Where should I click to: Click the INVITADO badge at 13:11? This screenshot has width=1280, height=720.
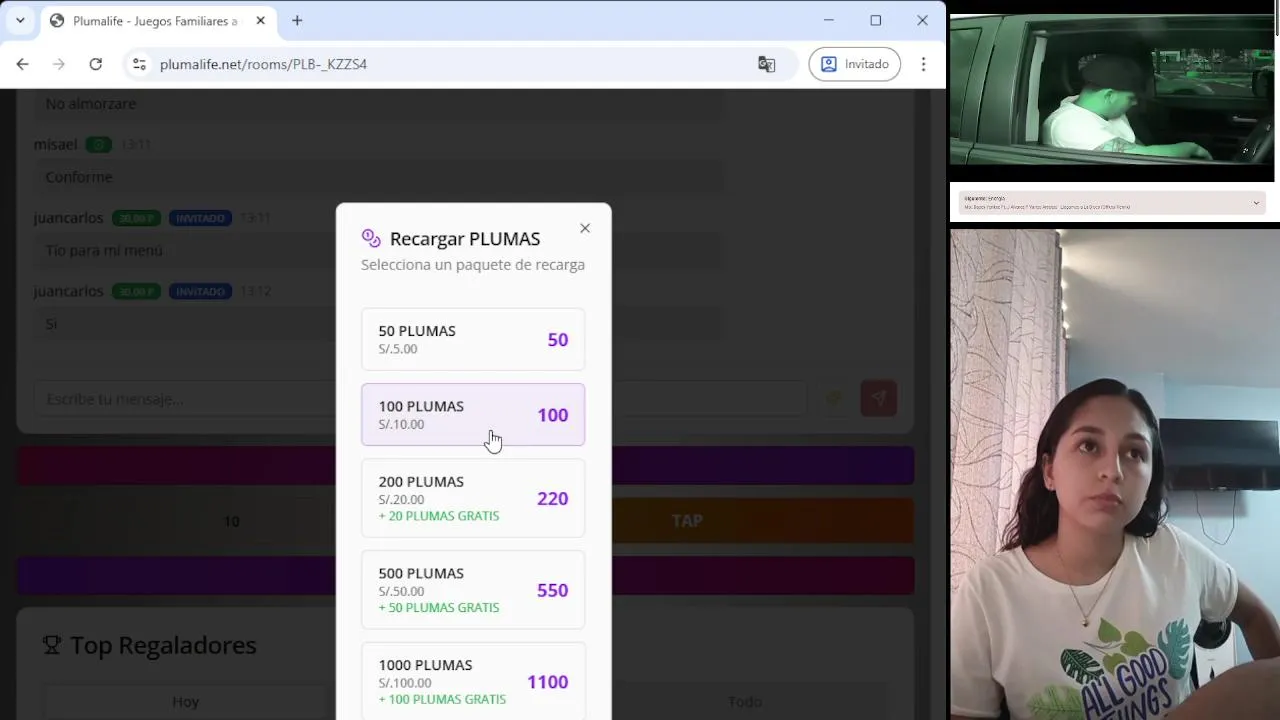pyautogui.click(x=200, y=218)
